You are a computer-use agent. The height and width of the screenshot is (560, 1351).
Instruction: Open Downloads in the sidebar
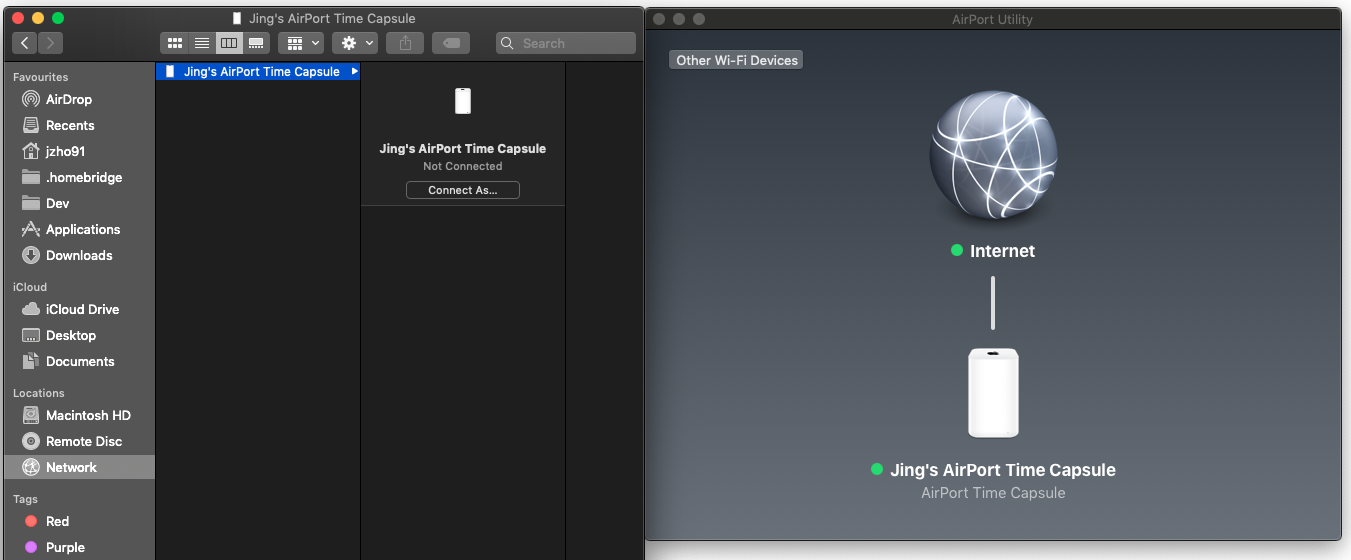point(78,255)
